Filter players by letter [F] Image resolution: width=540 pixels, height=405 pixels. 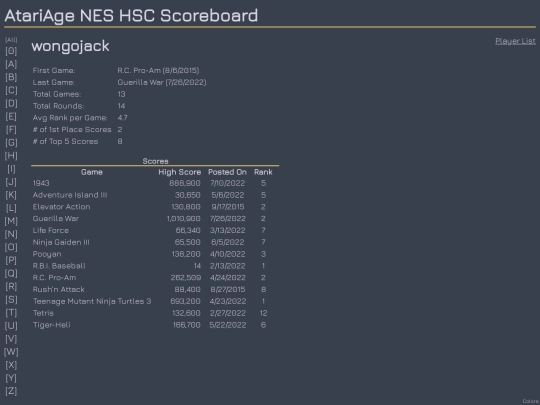coord(11,129)
